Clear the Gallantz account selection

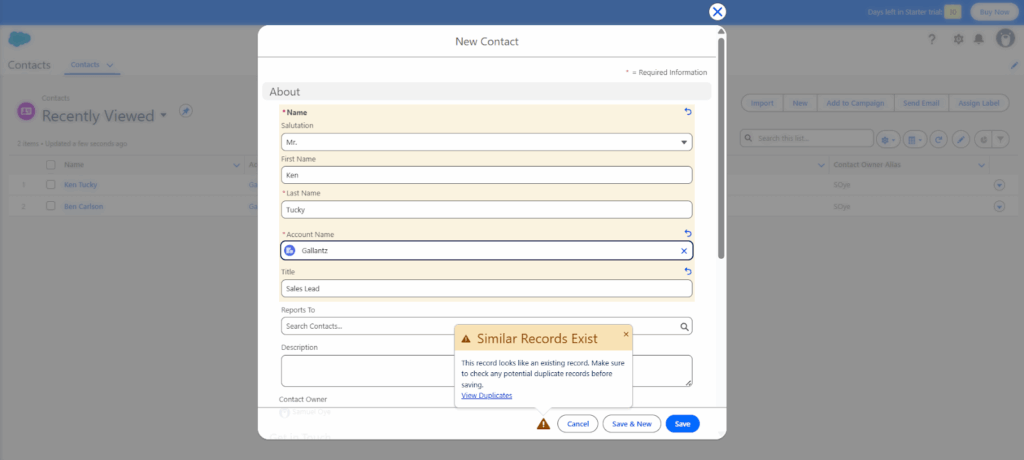[x=684, y=251]
